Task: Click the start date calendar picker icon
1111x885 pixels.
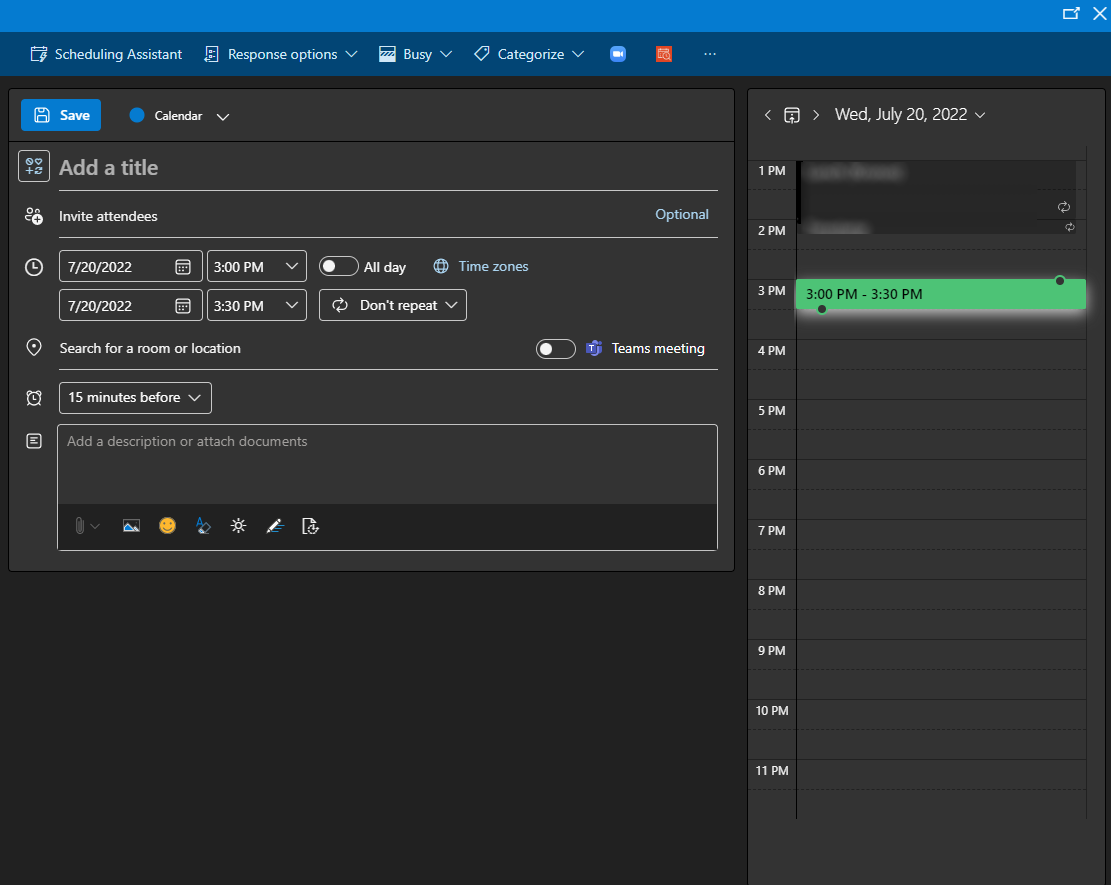Action: (183, 267)
